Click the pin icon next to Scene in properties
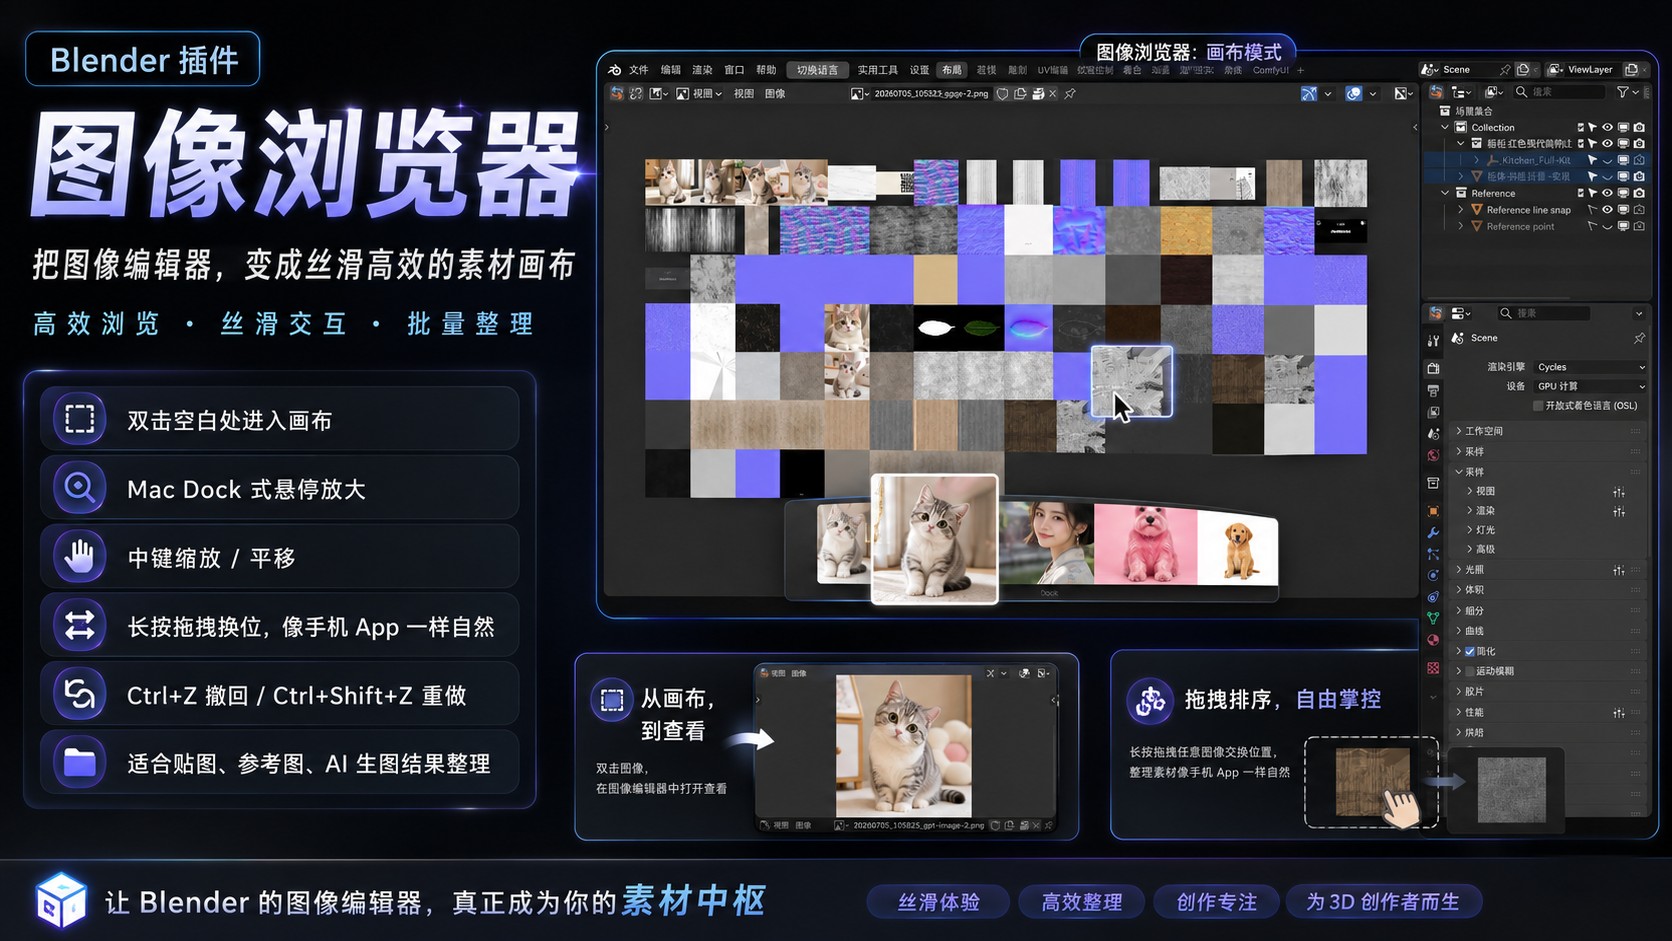Image resolution: width=1672 pixels, height=941 pixels. [x=1639, y=338]
